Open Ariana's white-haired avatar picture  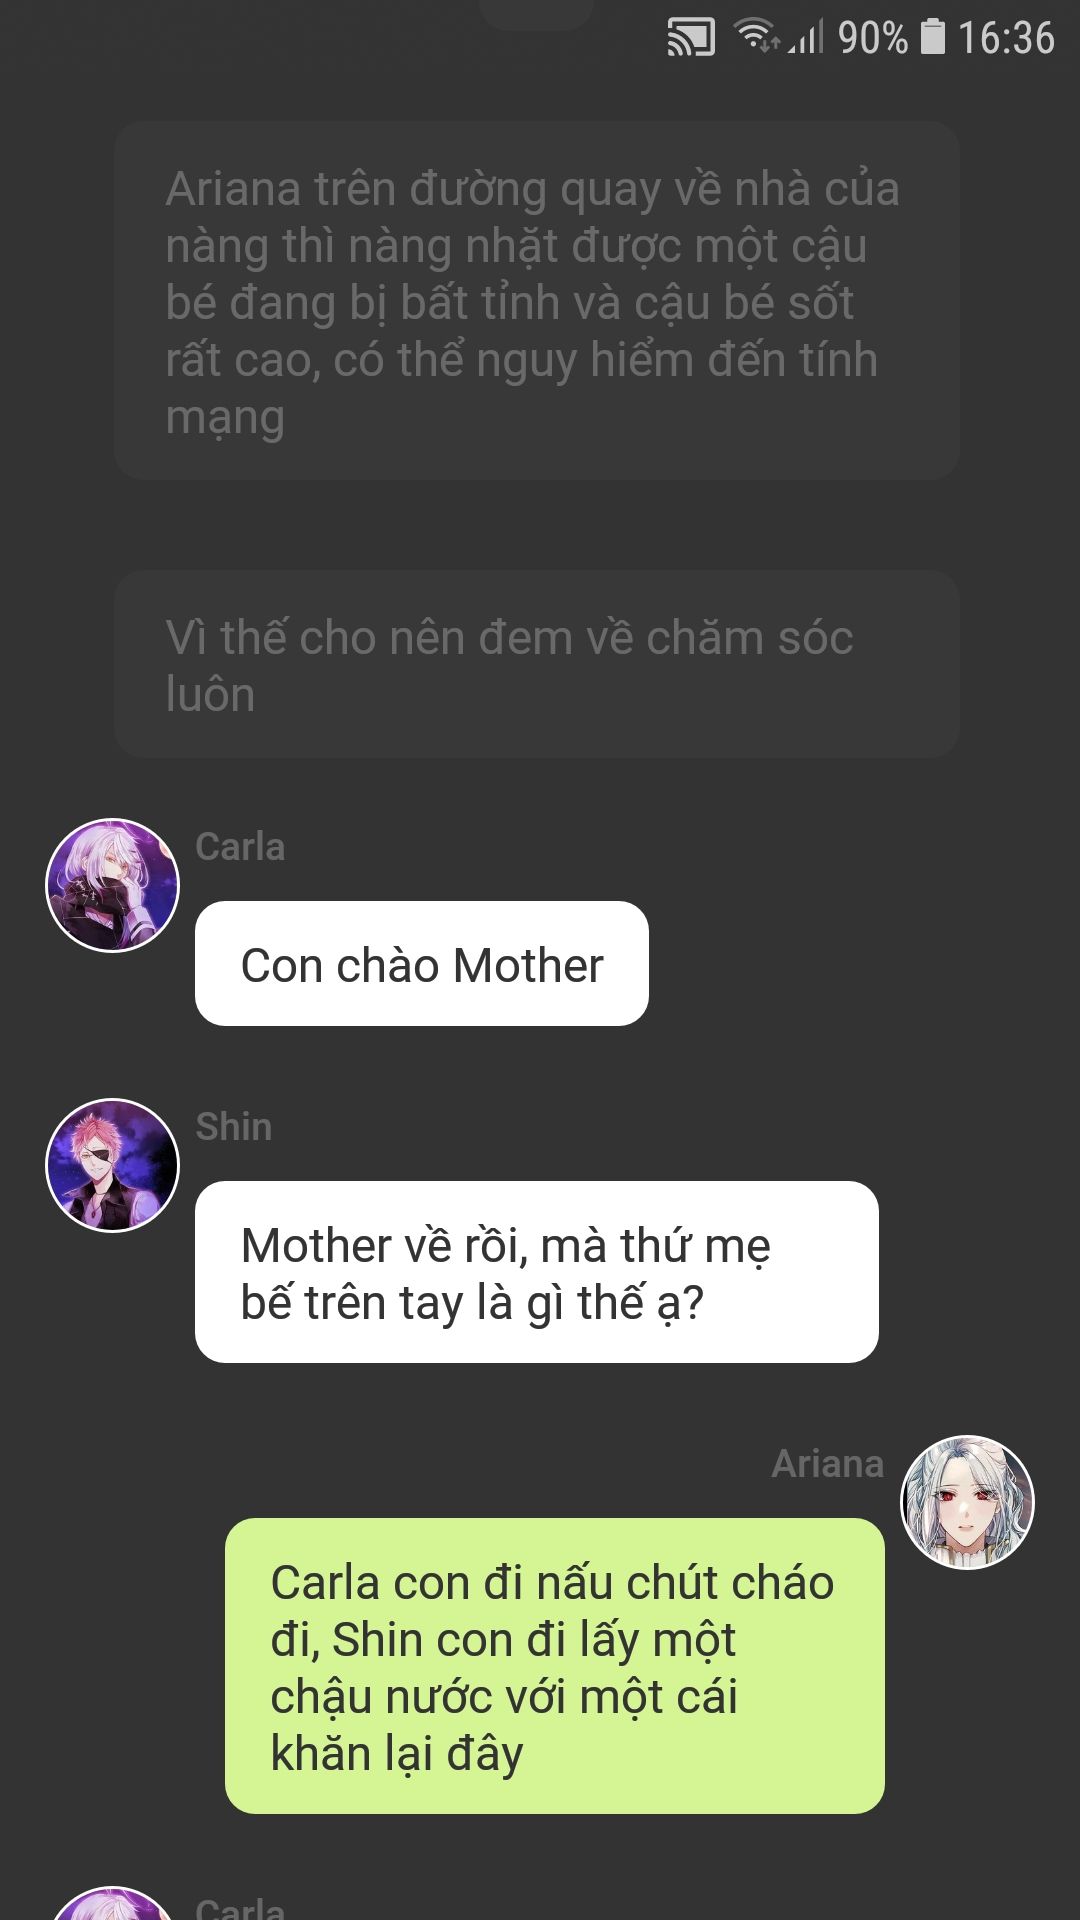pos(967,1502)
